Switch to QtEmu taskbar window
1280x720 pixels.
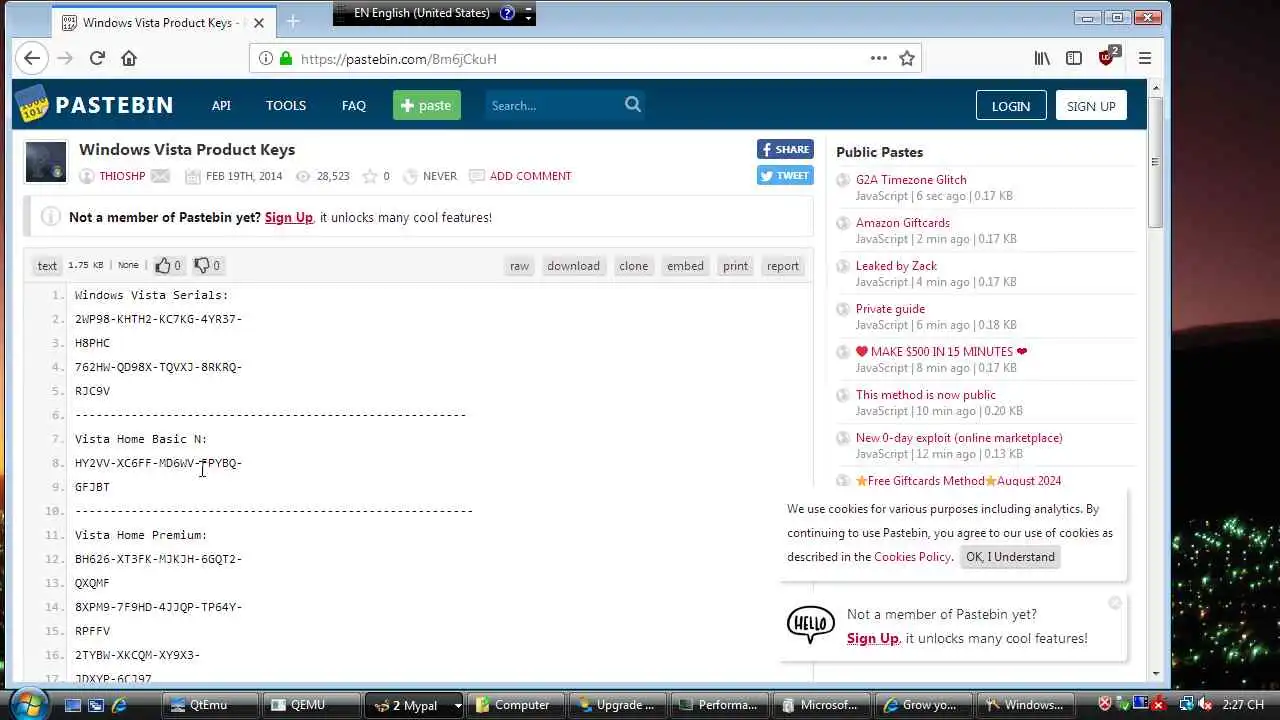[210, 705]
